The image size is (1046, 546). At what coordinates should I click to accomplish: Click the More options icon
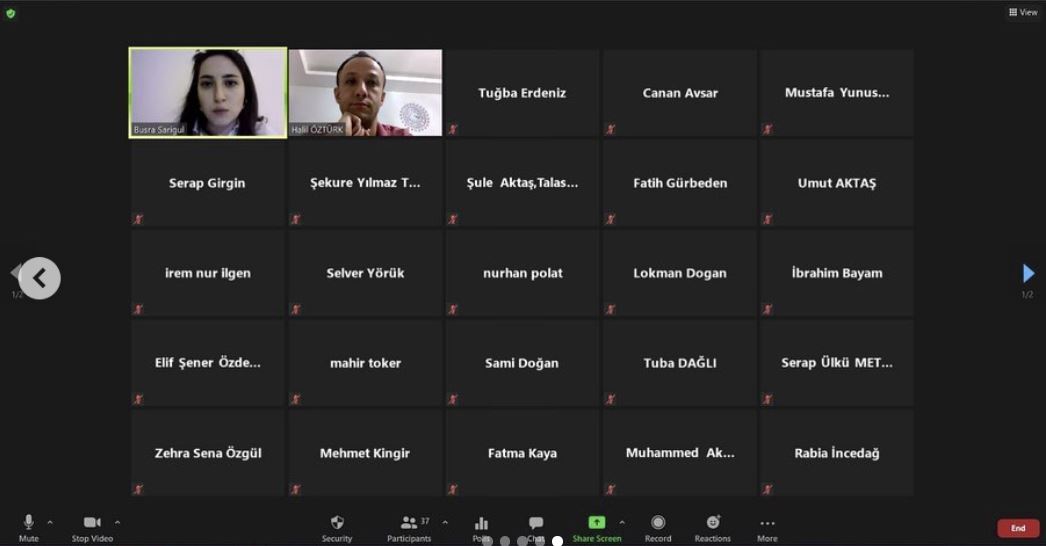[x=767, y=523]
